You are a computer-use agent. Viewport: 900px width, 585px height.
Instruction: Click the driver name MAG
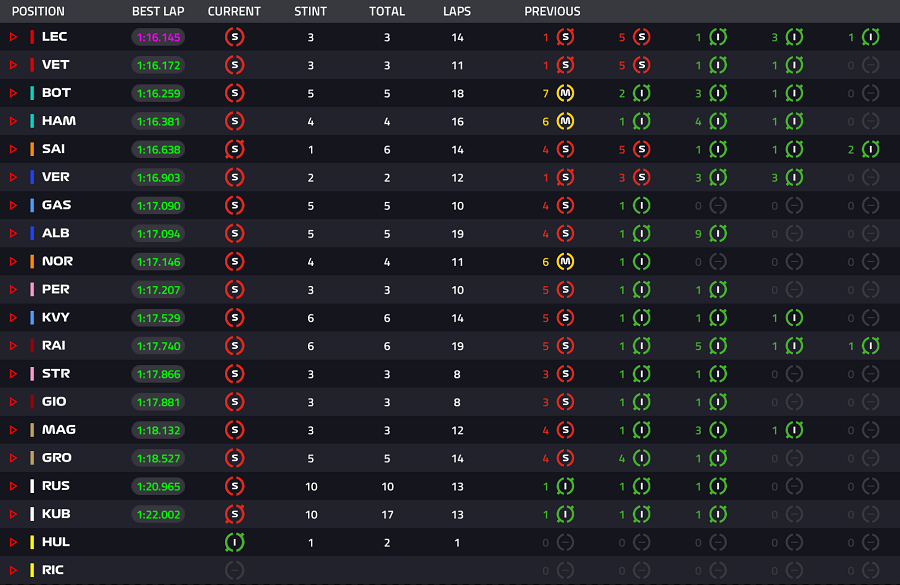coord(59,430)
